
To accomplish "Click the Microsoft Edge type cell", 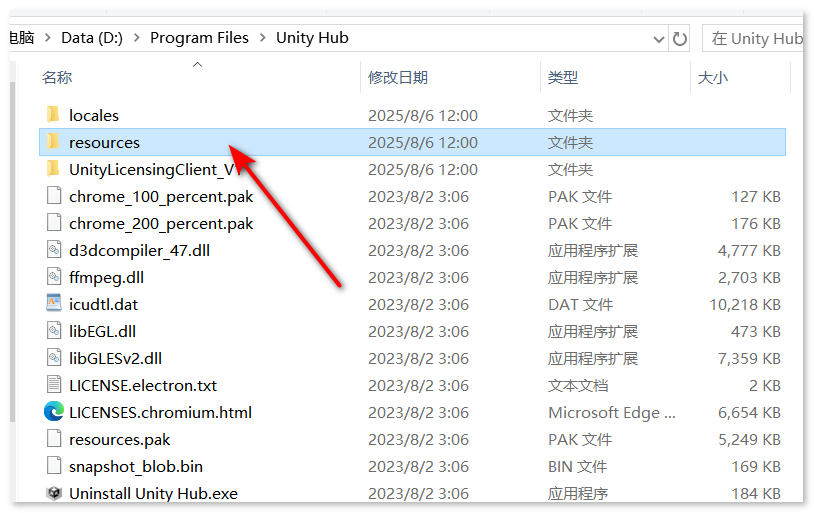I will tap(612, 412).
